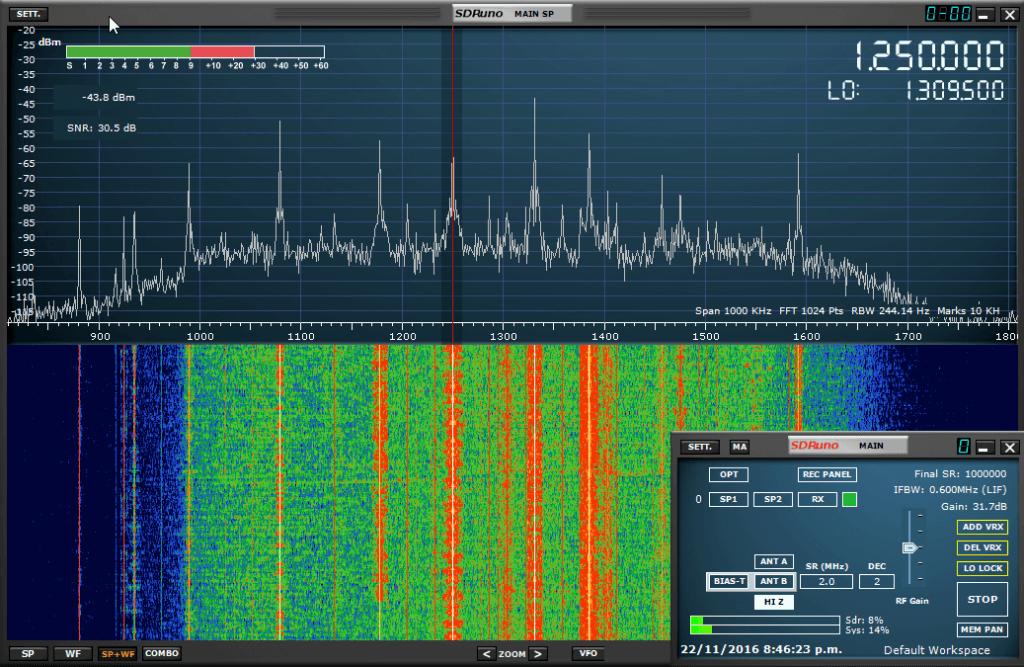Click the 1.250.000 VFO frequency readout
This screenshot has width=1024, height=667.
click(929, 56)
